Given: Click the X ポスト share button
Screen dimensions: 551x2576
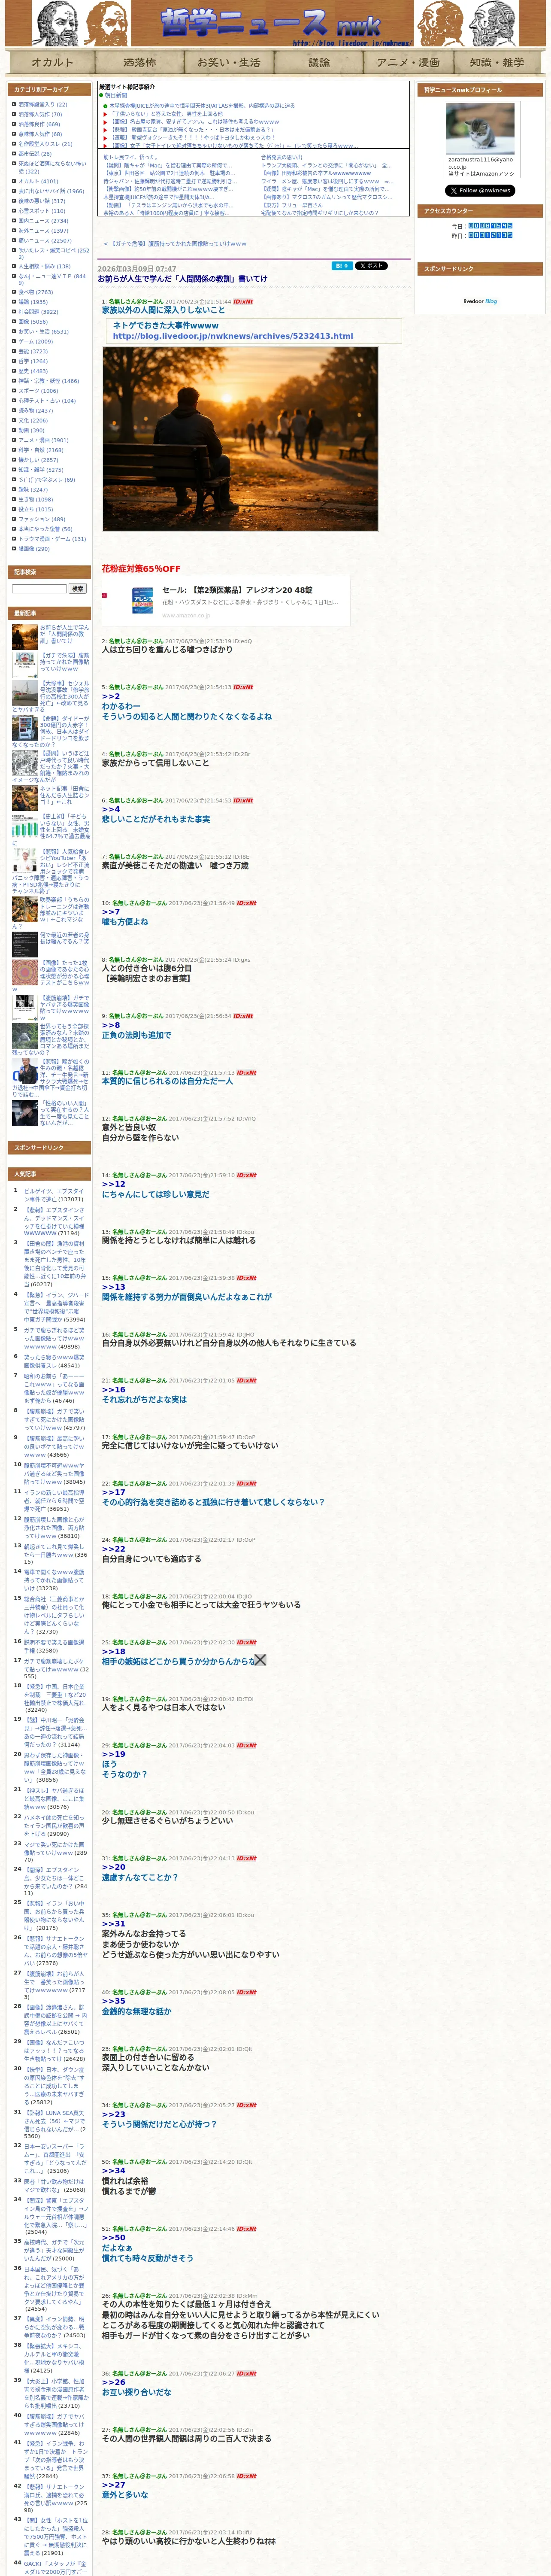Looking at the screenshot, I should pos(371,266).
